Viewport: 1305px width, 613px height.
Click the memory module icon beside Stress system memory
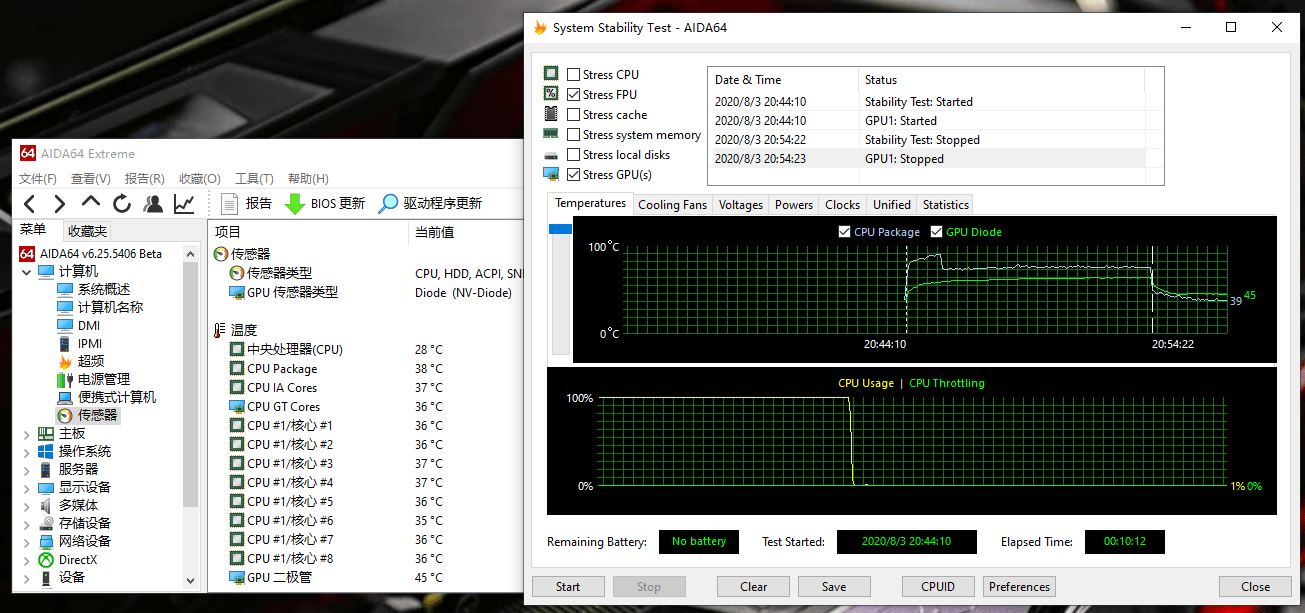point(551,133)
